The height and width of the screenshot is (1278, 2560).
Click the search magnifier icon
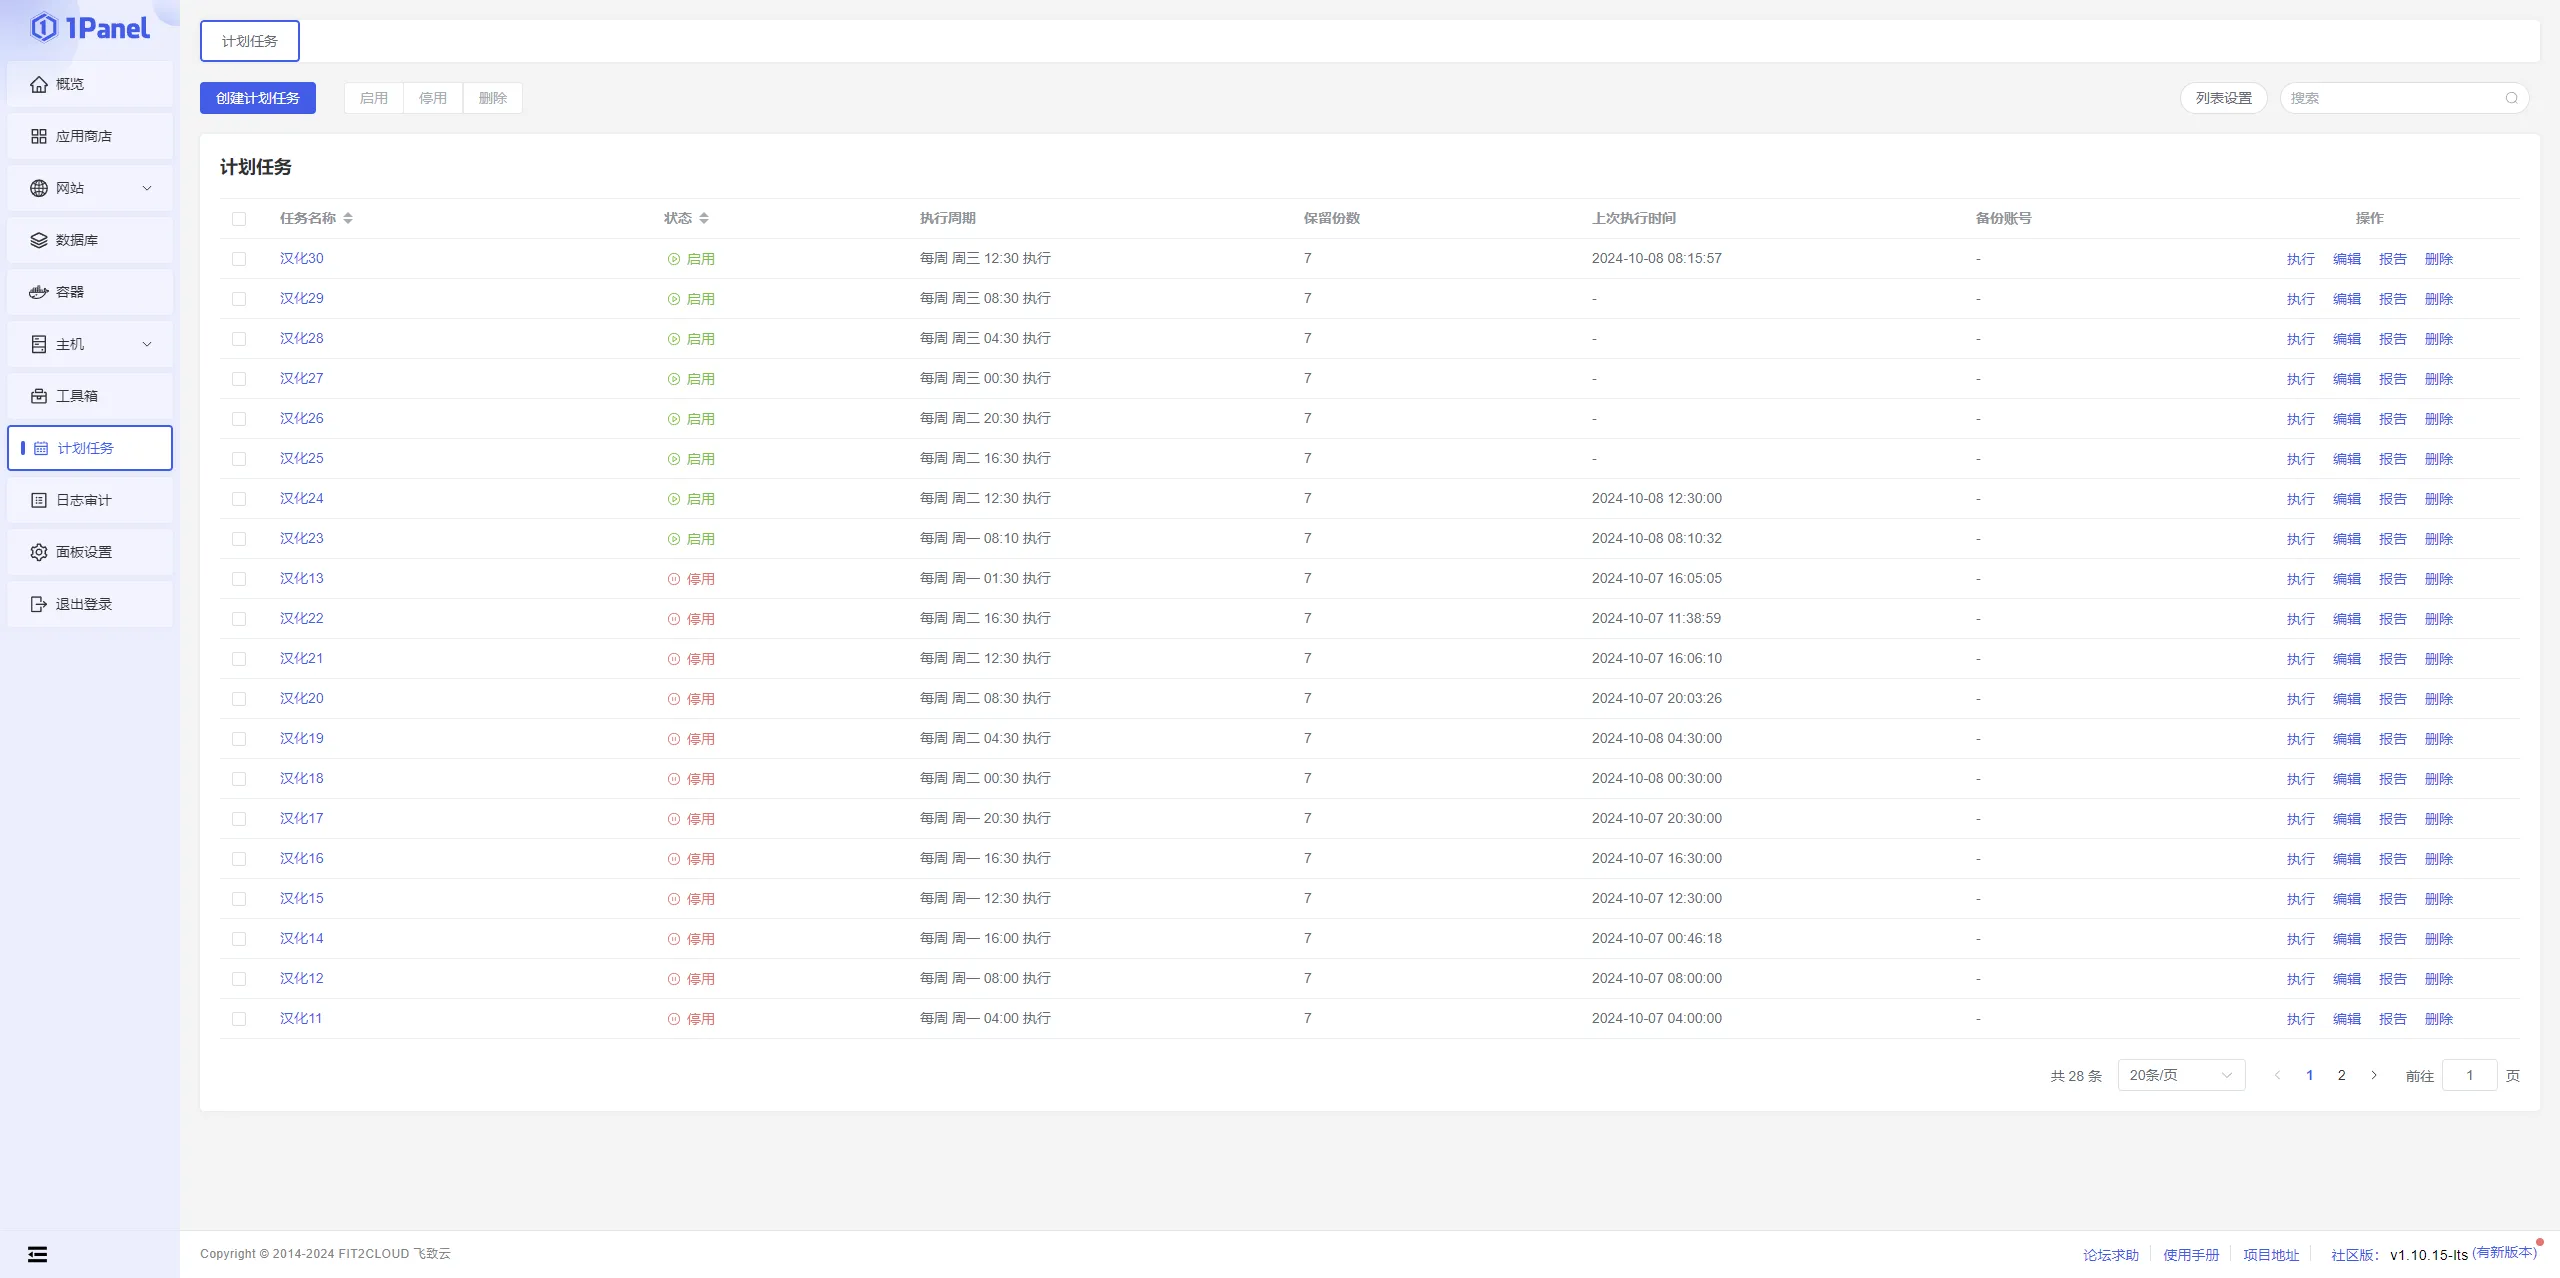[2511, 98]
